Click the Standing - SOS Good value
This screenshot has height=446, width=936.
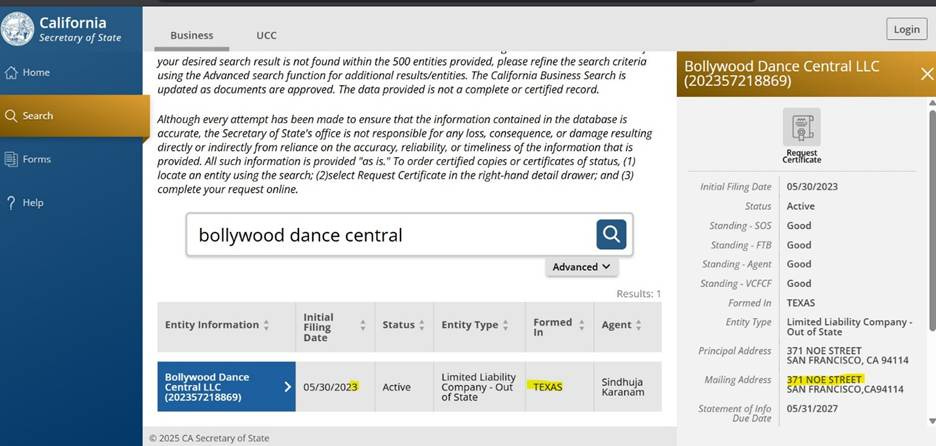tap(799, 226)
